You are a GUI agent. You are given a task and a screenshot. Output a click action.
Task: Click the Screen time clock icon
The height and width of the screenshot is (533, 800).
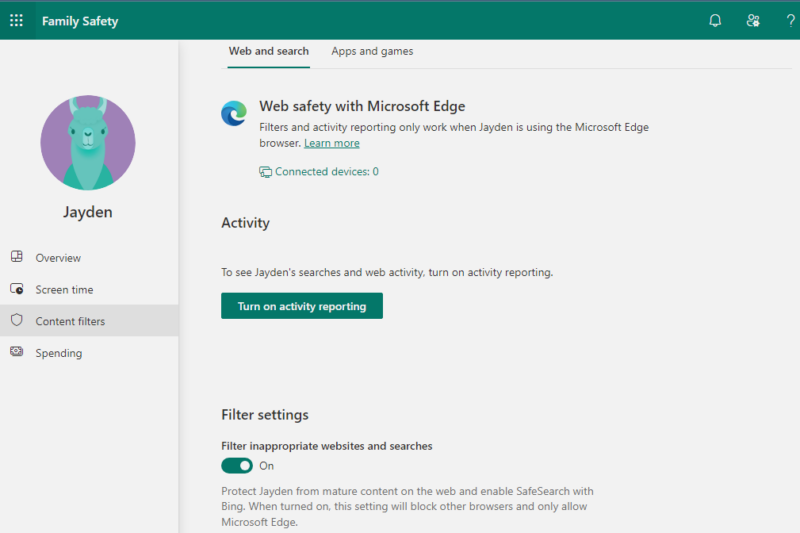(x=17, y=289)
